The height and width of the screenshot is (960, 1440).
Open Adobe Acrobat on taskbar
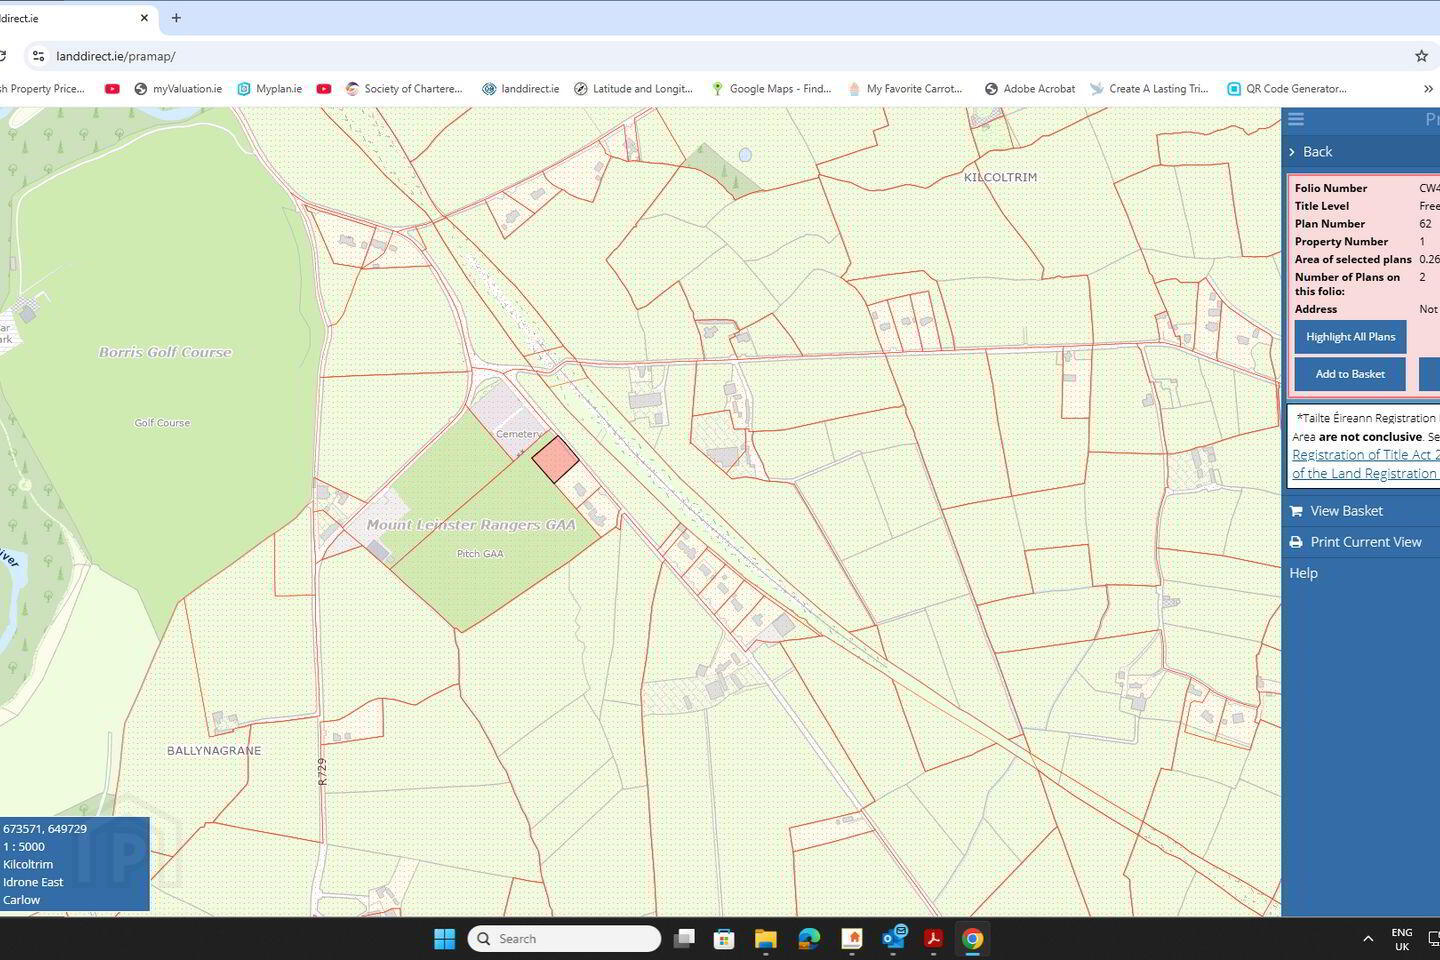(x=933, y=938)
